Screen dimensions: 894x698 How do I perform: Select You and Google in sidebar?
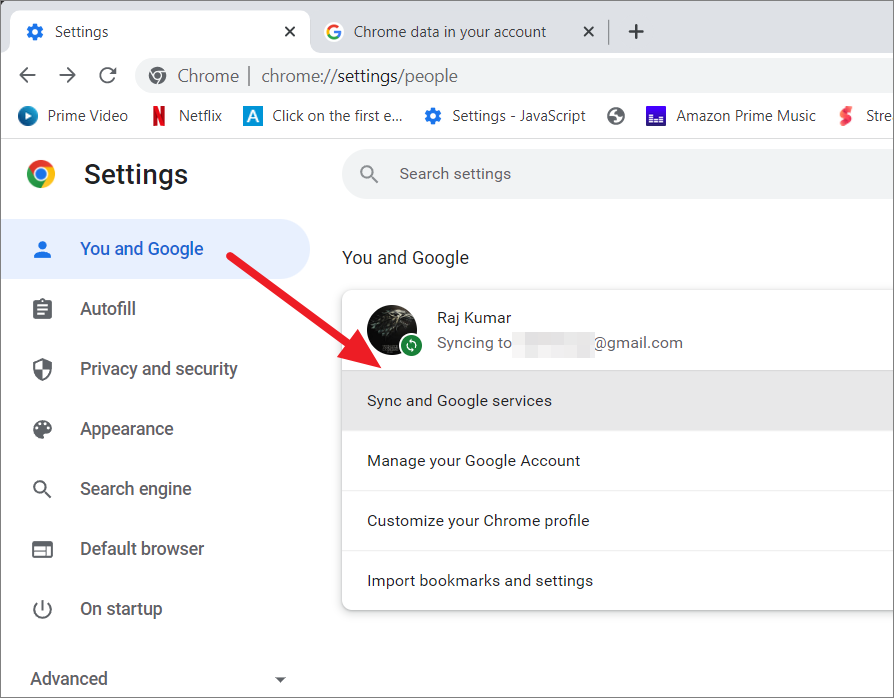(155, 249)
